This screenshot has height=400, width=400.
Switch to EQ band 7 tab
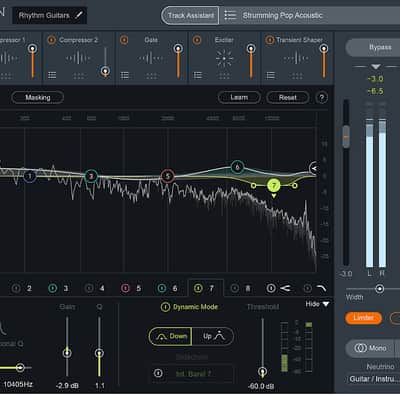pos(205,288)
